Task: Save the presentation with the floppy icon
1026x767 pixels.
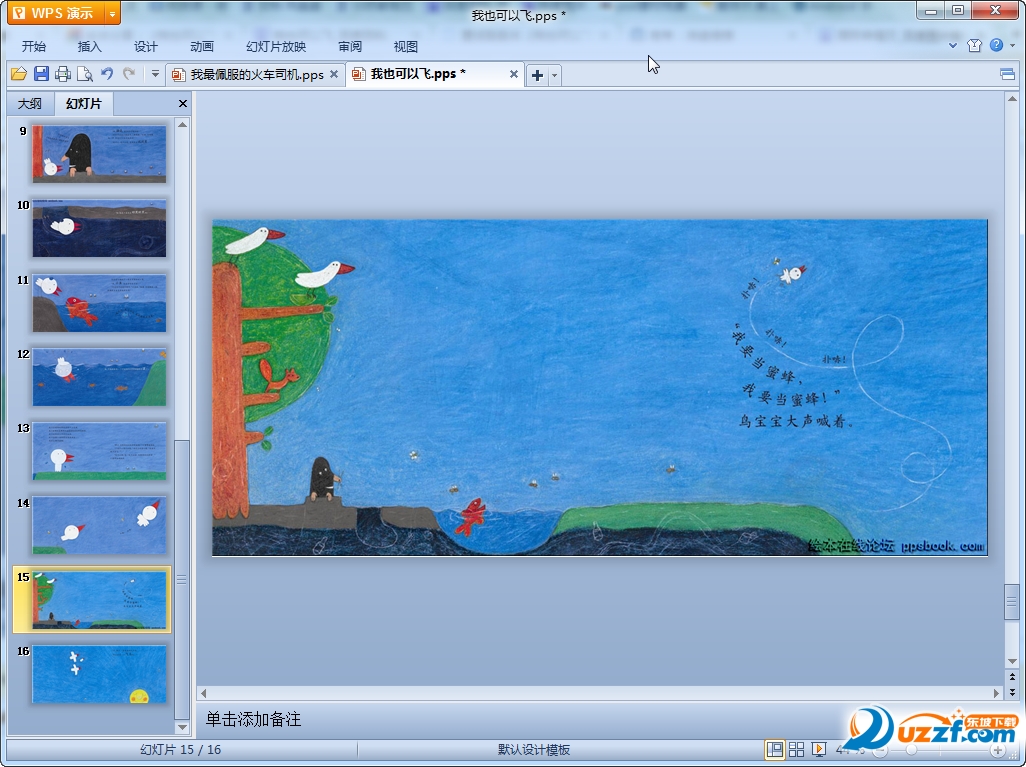Action: point(41,74)
